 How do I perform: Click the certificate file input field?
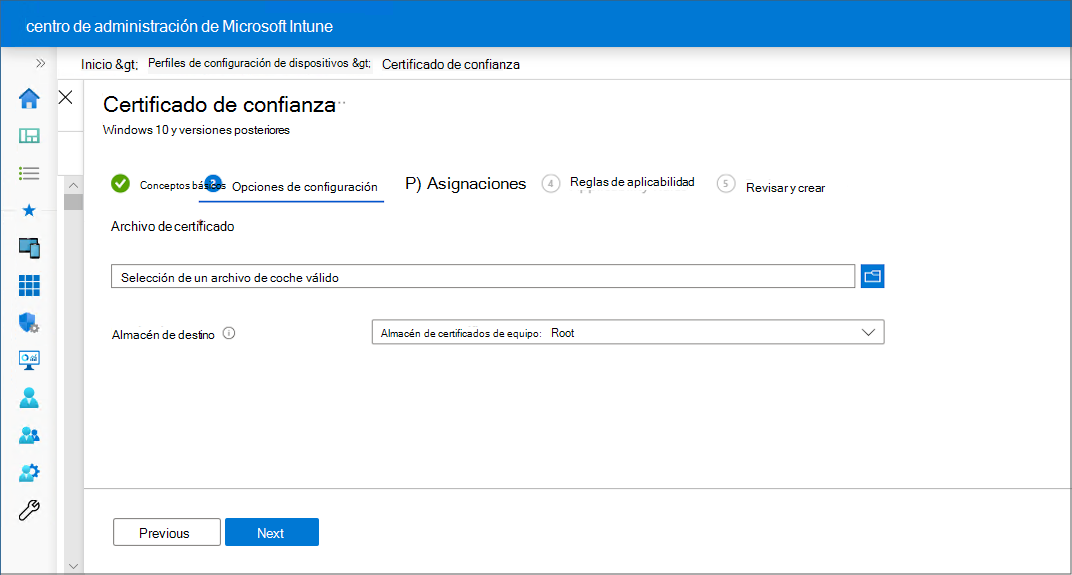483,276
